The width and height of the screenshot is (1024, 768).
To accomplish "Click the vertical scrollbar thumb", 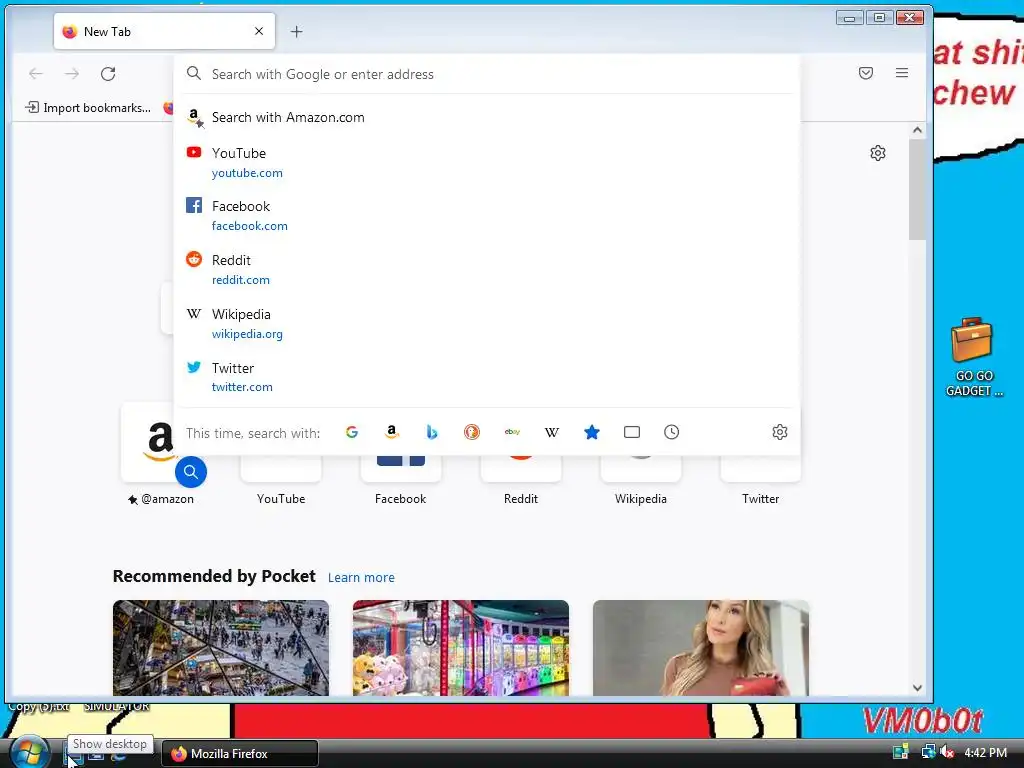I will (x=917, y=189).
